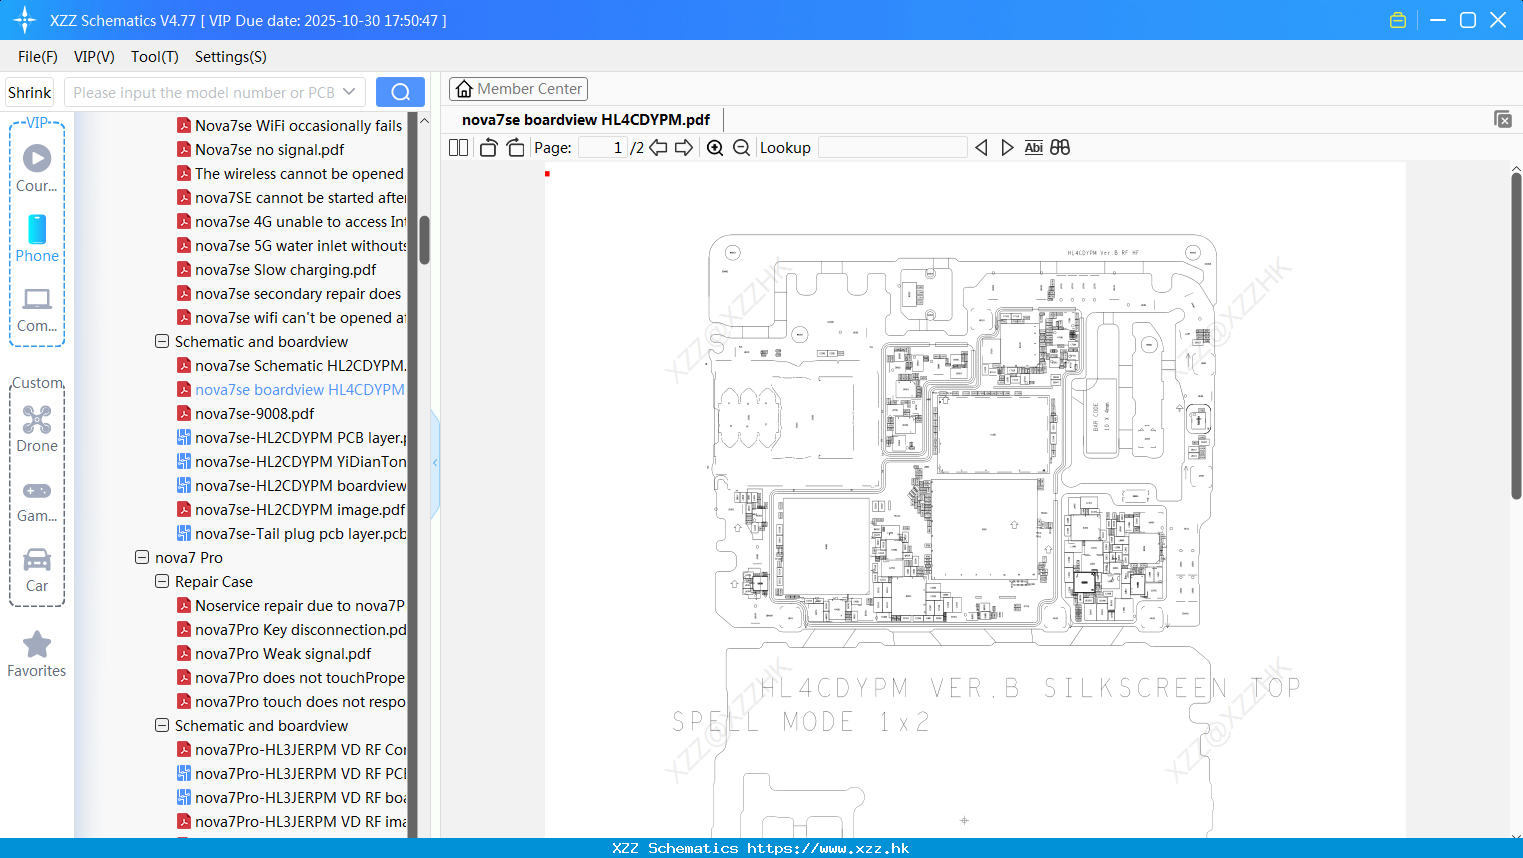
Task: Click the blue search button
Action: (x=400, y=92)
